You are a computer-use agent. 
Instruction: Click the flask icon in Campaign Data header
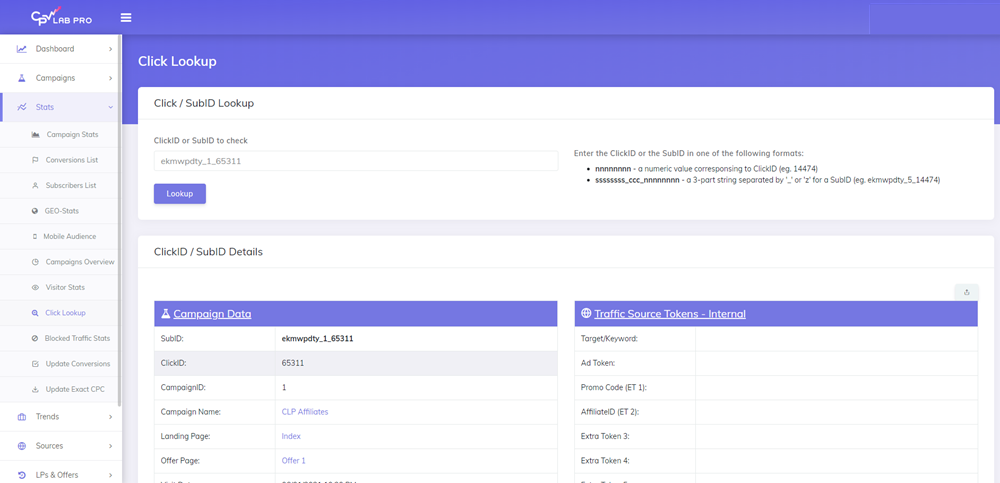(x=165, y=314)
